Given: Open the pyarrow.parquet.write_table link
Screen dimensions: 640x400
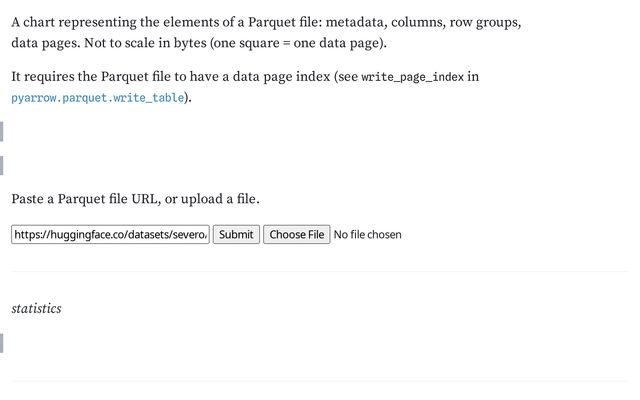Looking at the screenshot, I should click(x=98, y=98).
